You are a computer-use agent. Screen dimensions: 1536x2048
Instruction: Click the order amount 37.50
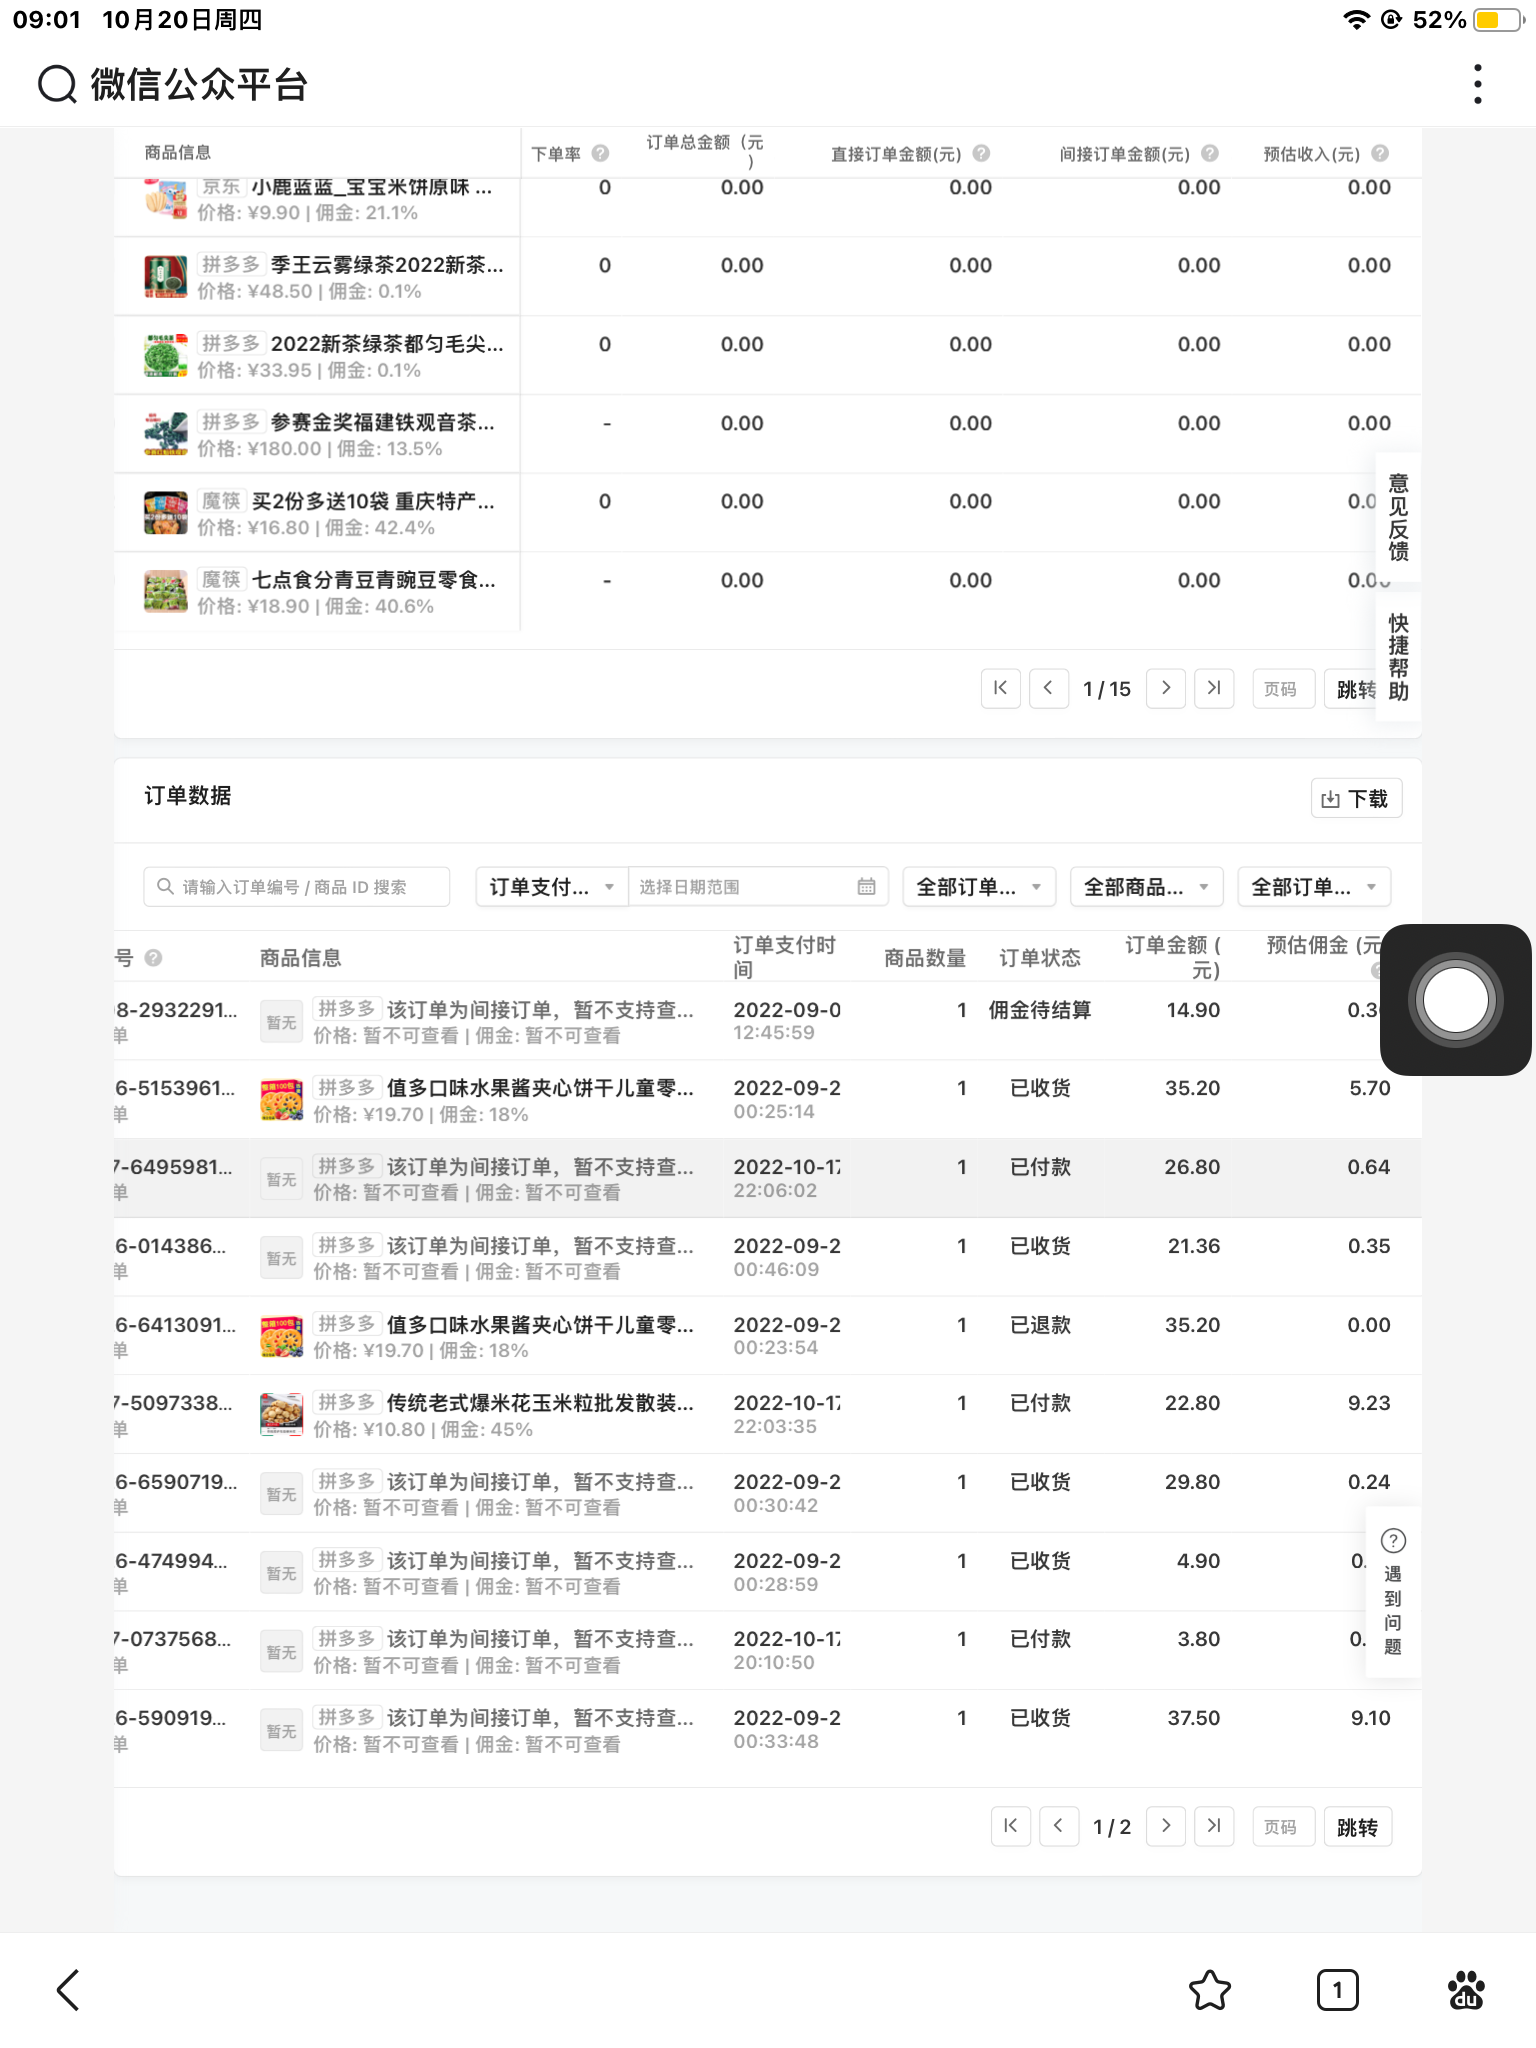coord(1194,1718)
